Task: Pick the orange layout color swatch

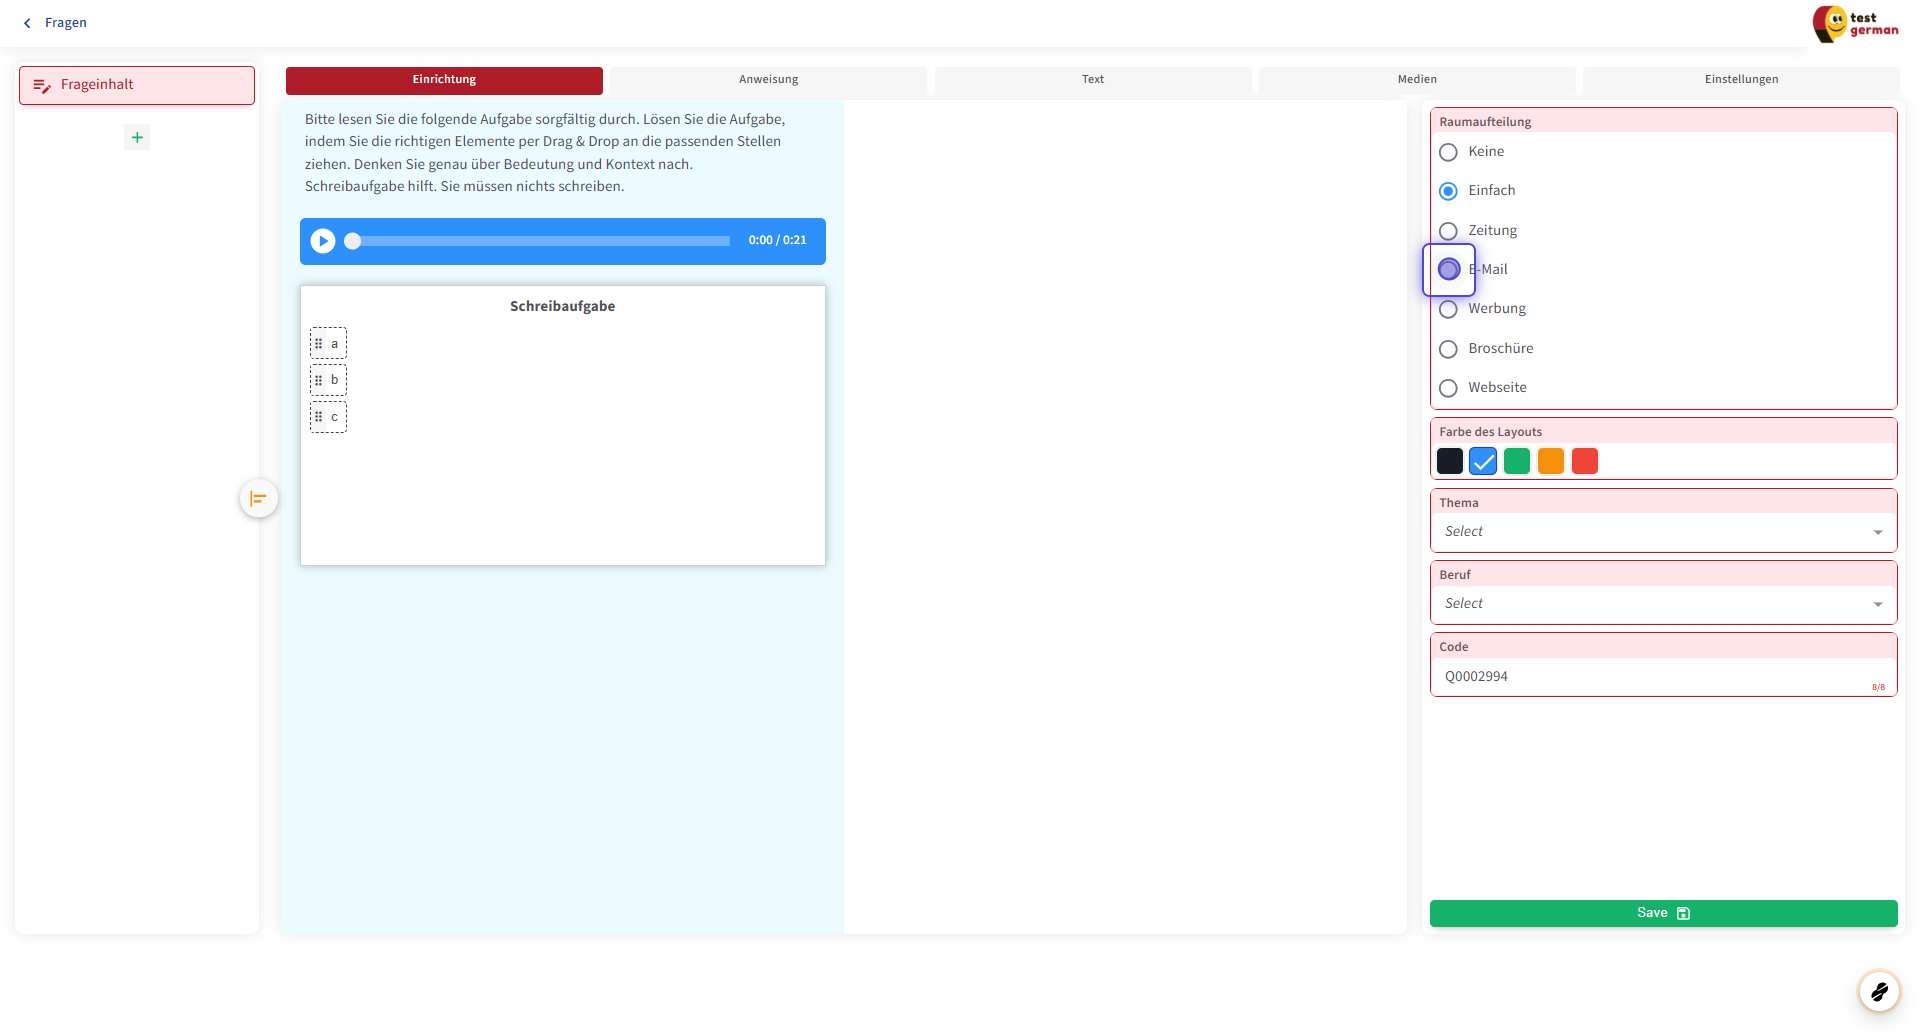Action: (1550, 461)
